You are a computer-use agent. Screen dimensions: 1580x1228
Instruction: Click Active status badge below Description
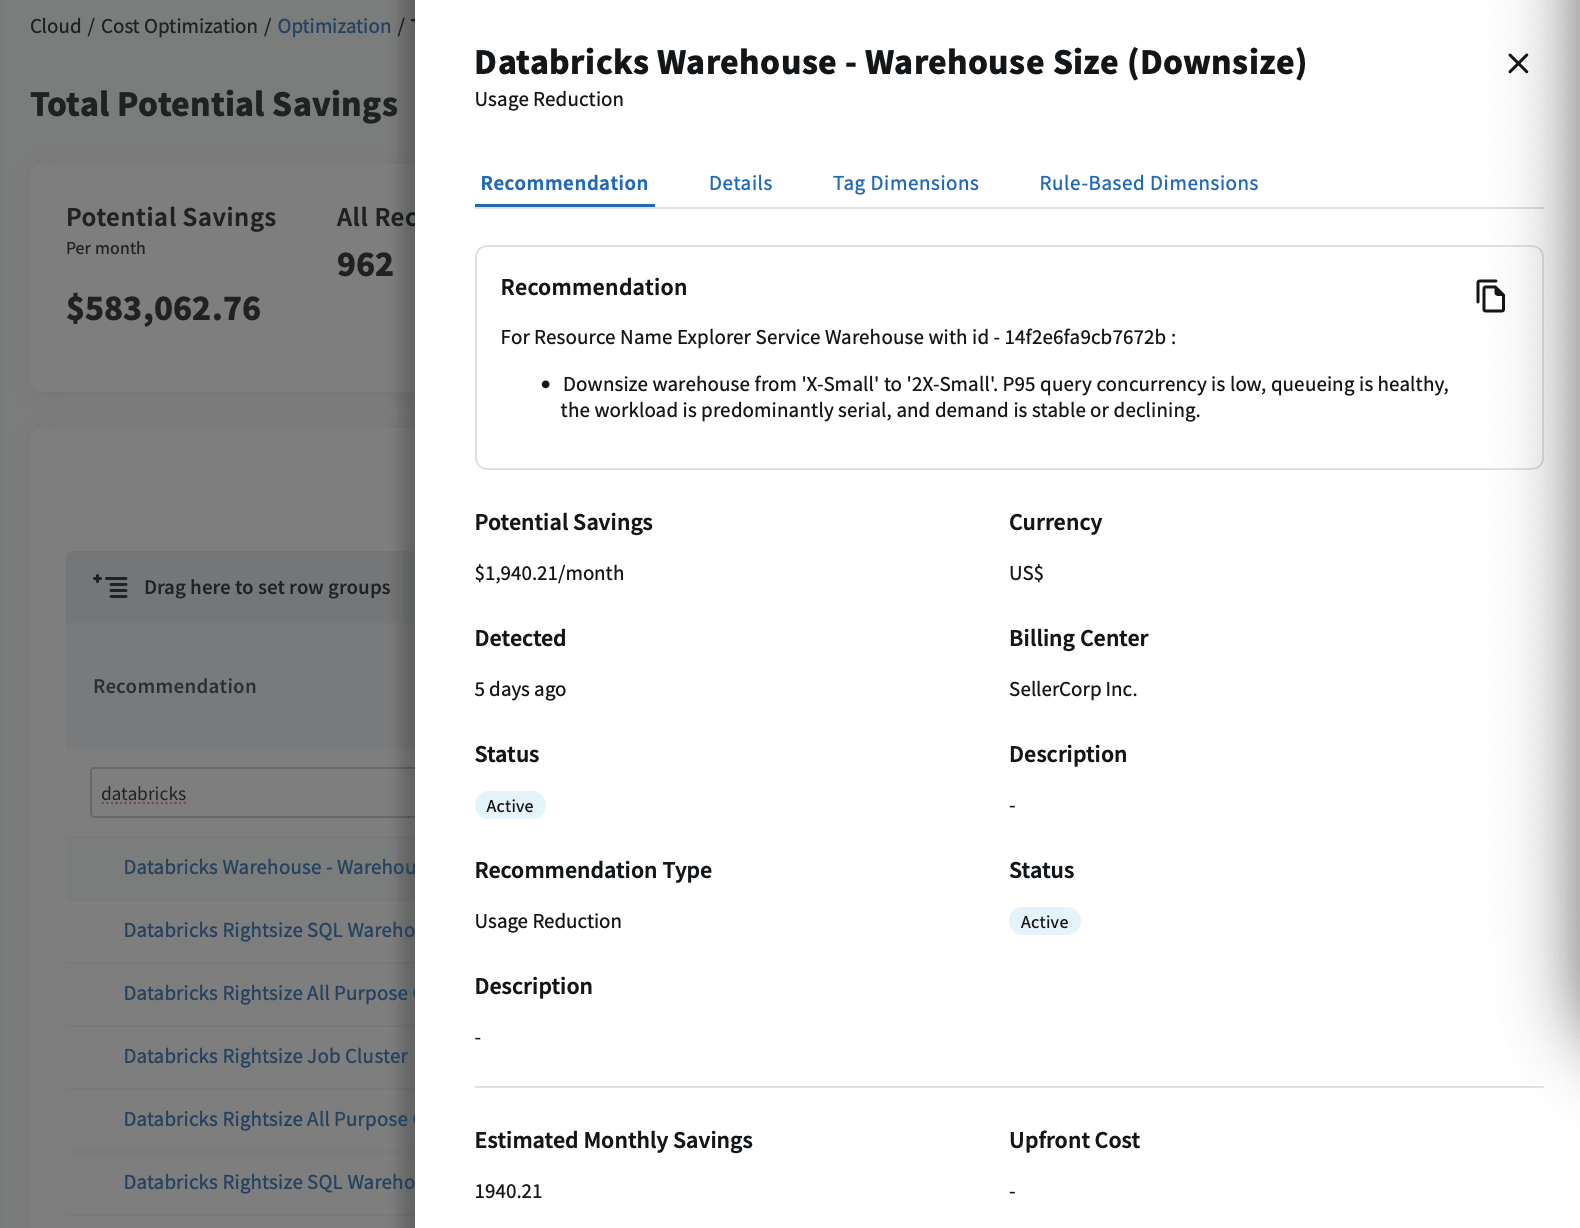click(x=1044, y=922)
